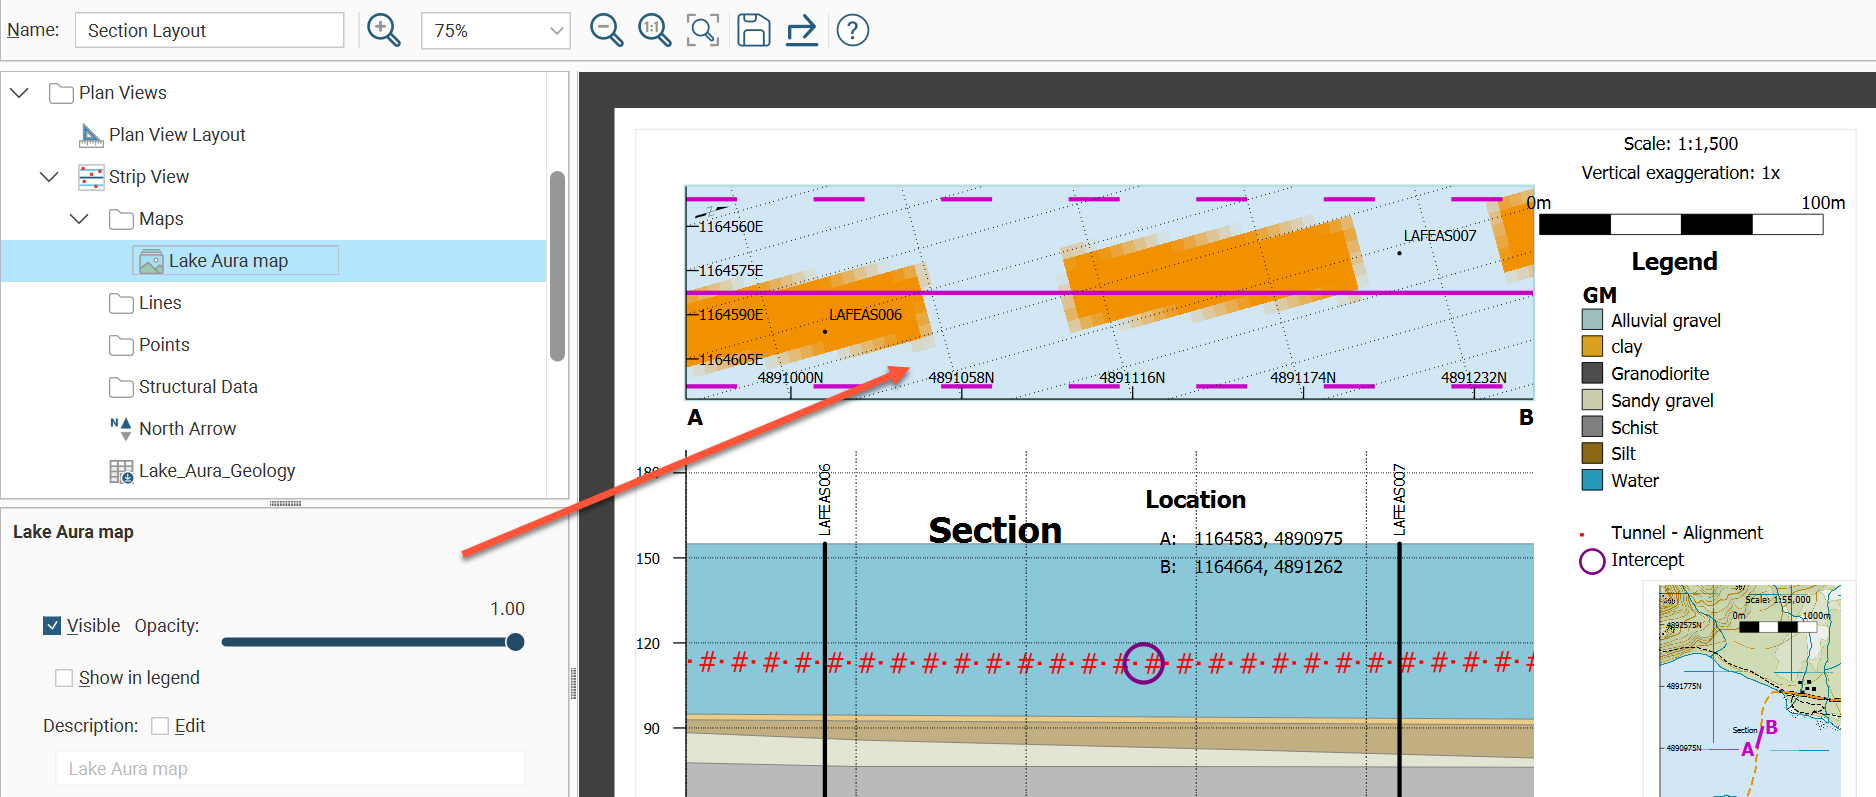
Task: Click the zoom to fit page icon
Action: 703,30
